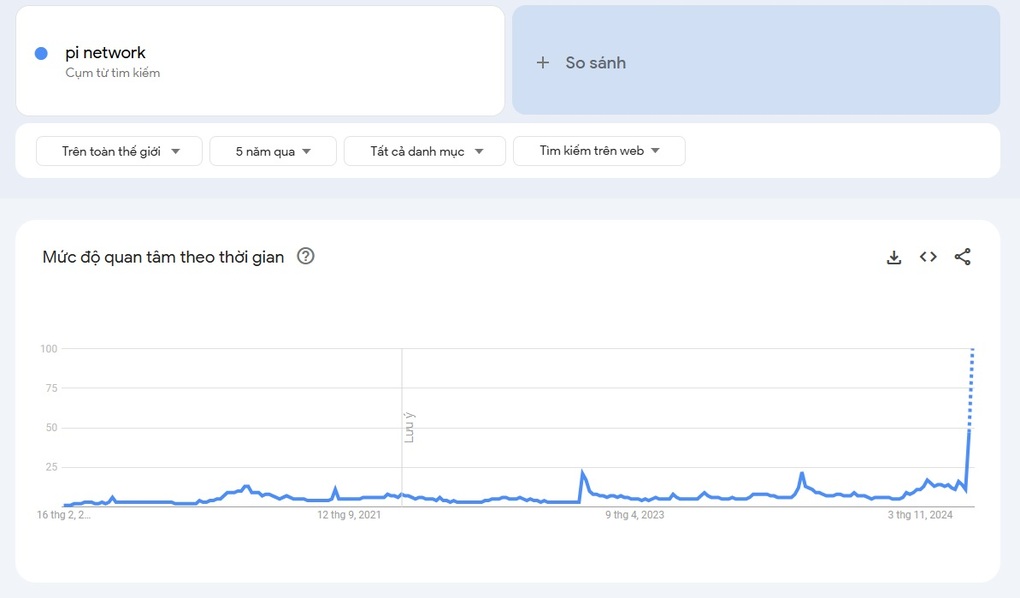Expand Tất cả danh mục category dropdown
The height and width of the screenshot is (598, 1020).
pyautogui.click(x=425, y=151)
